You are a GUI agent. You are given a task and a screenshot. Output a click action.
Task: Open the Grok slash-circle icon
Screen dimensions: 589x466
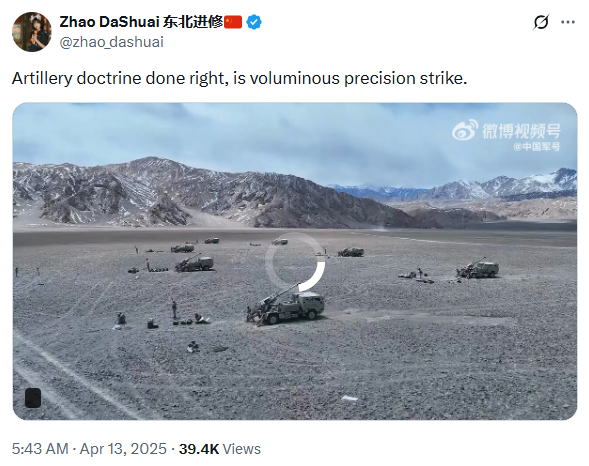[x=541, y=22]
